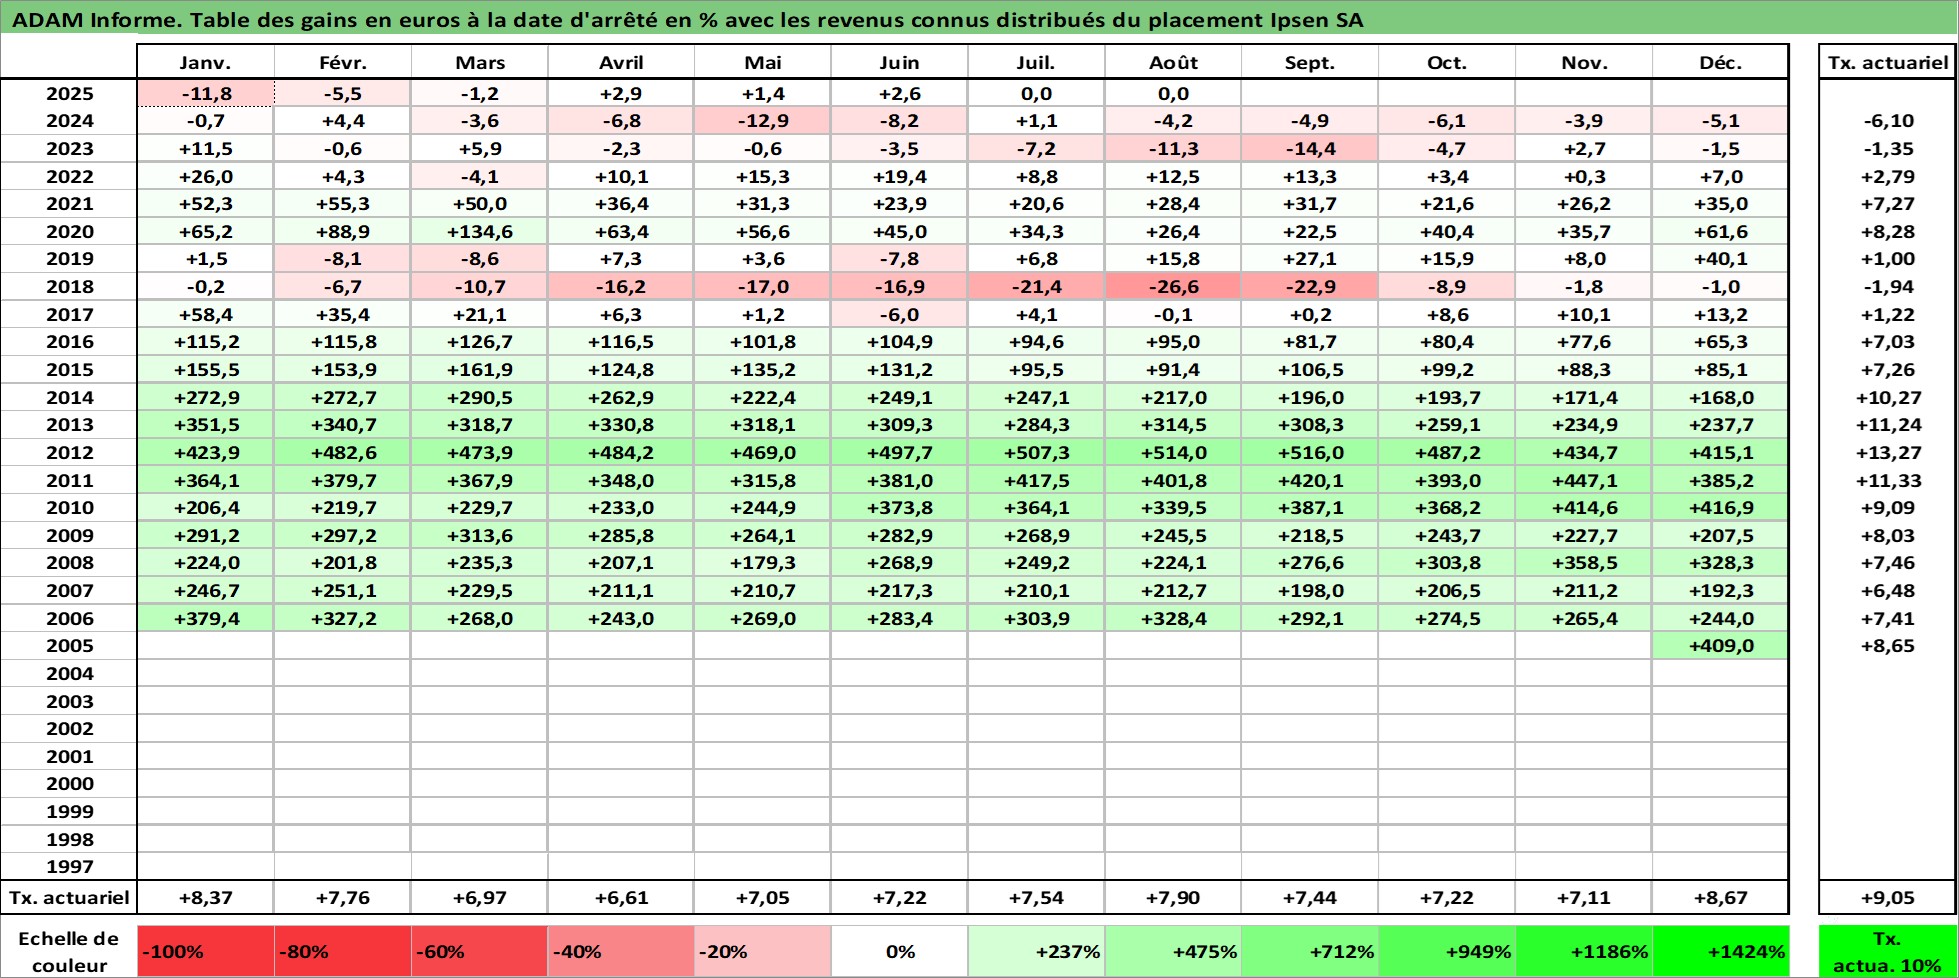Screen dimensions: 1959x978
Task: Click the -60% color scale swatch
Action: [x=479, y=951]
